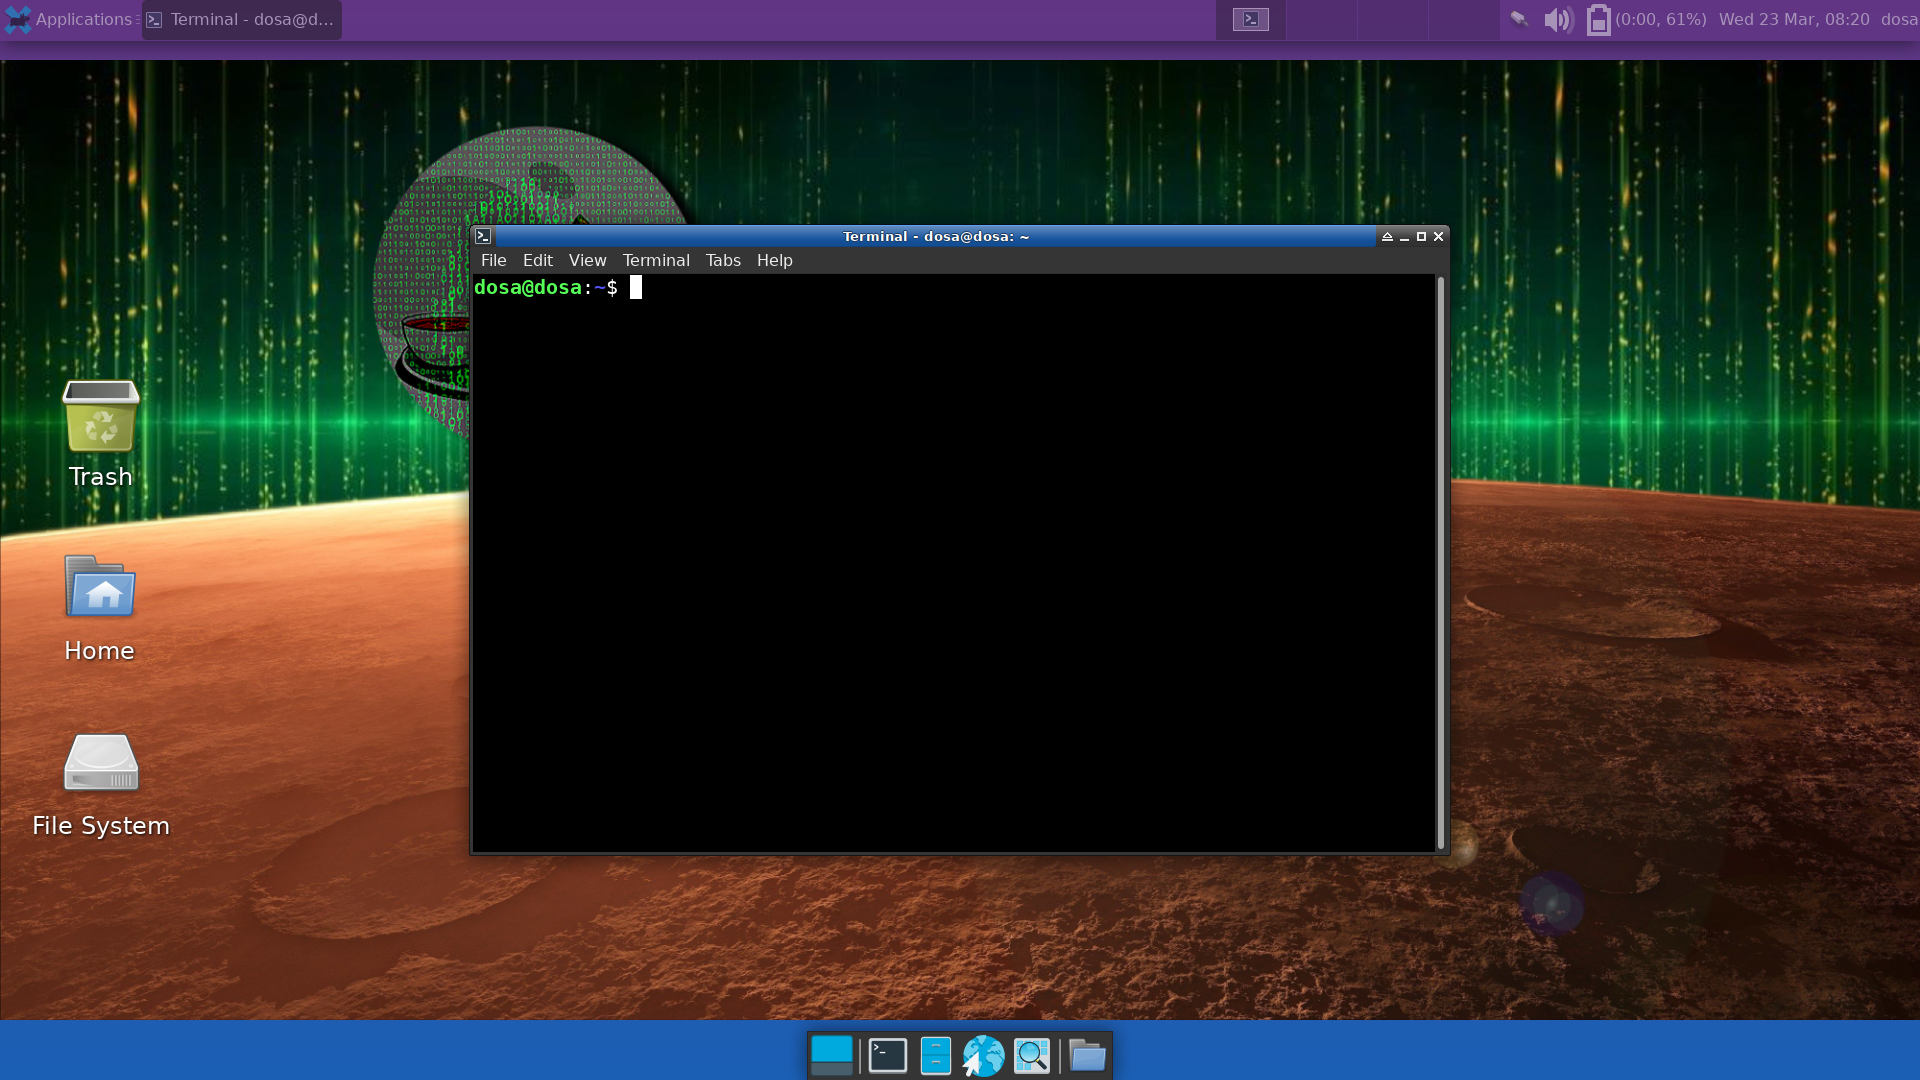Launch terminal emulator from the dock
1920x1080 pixels.
(887, 1055)
